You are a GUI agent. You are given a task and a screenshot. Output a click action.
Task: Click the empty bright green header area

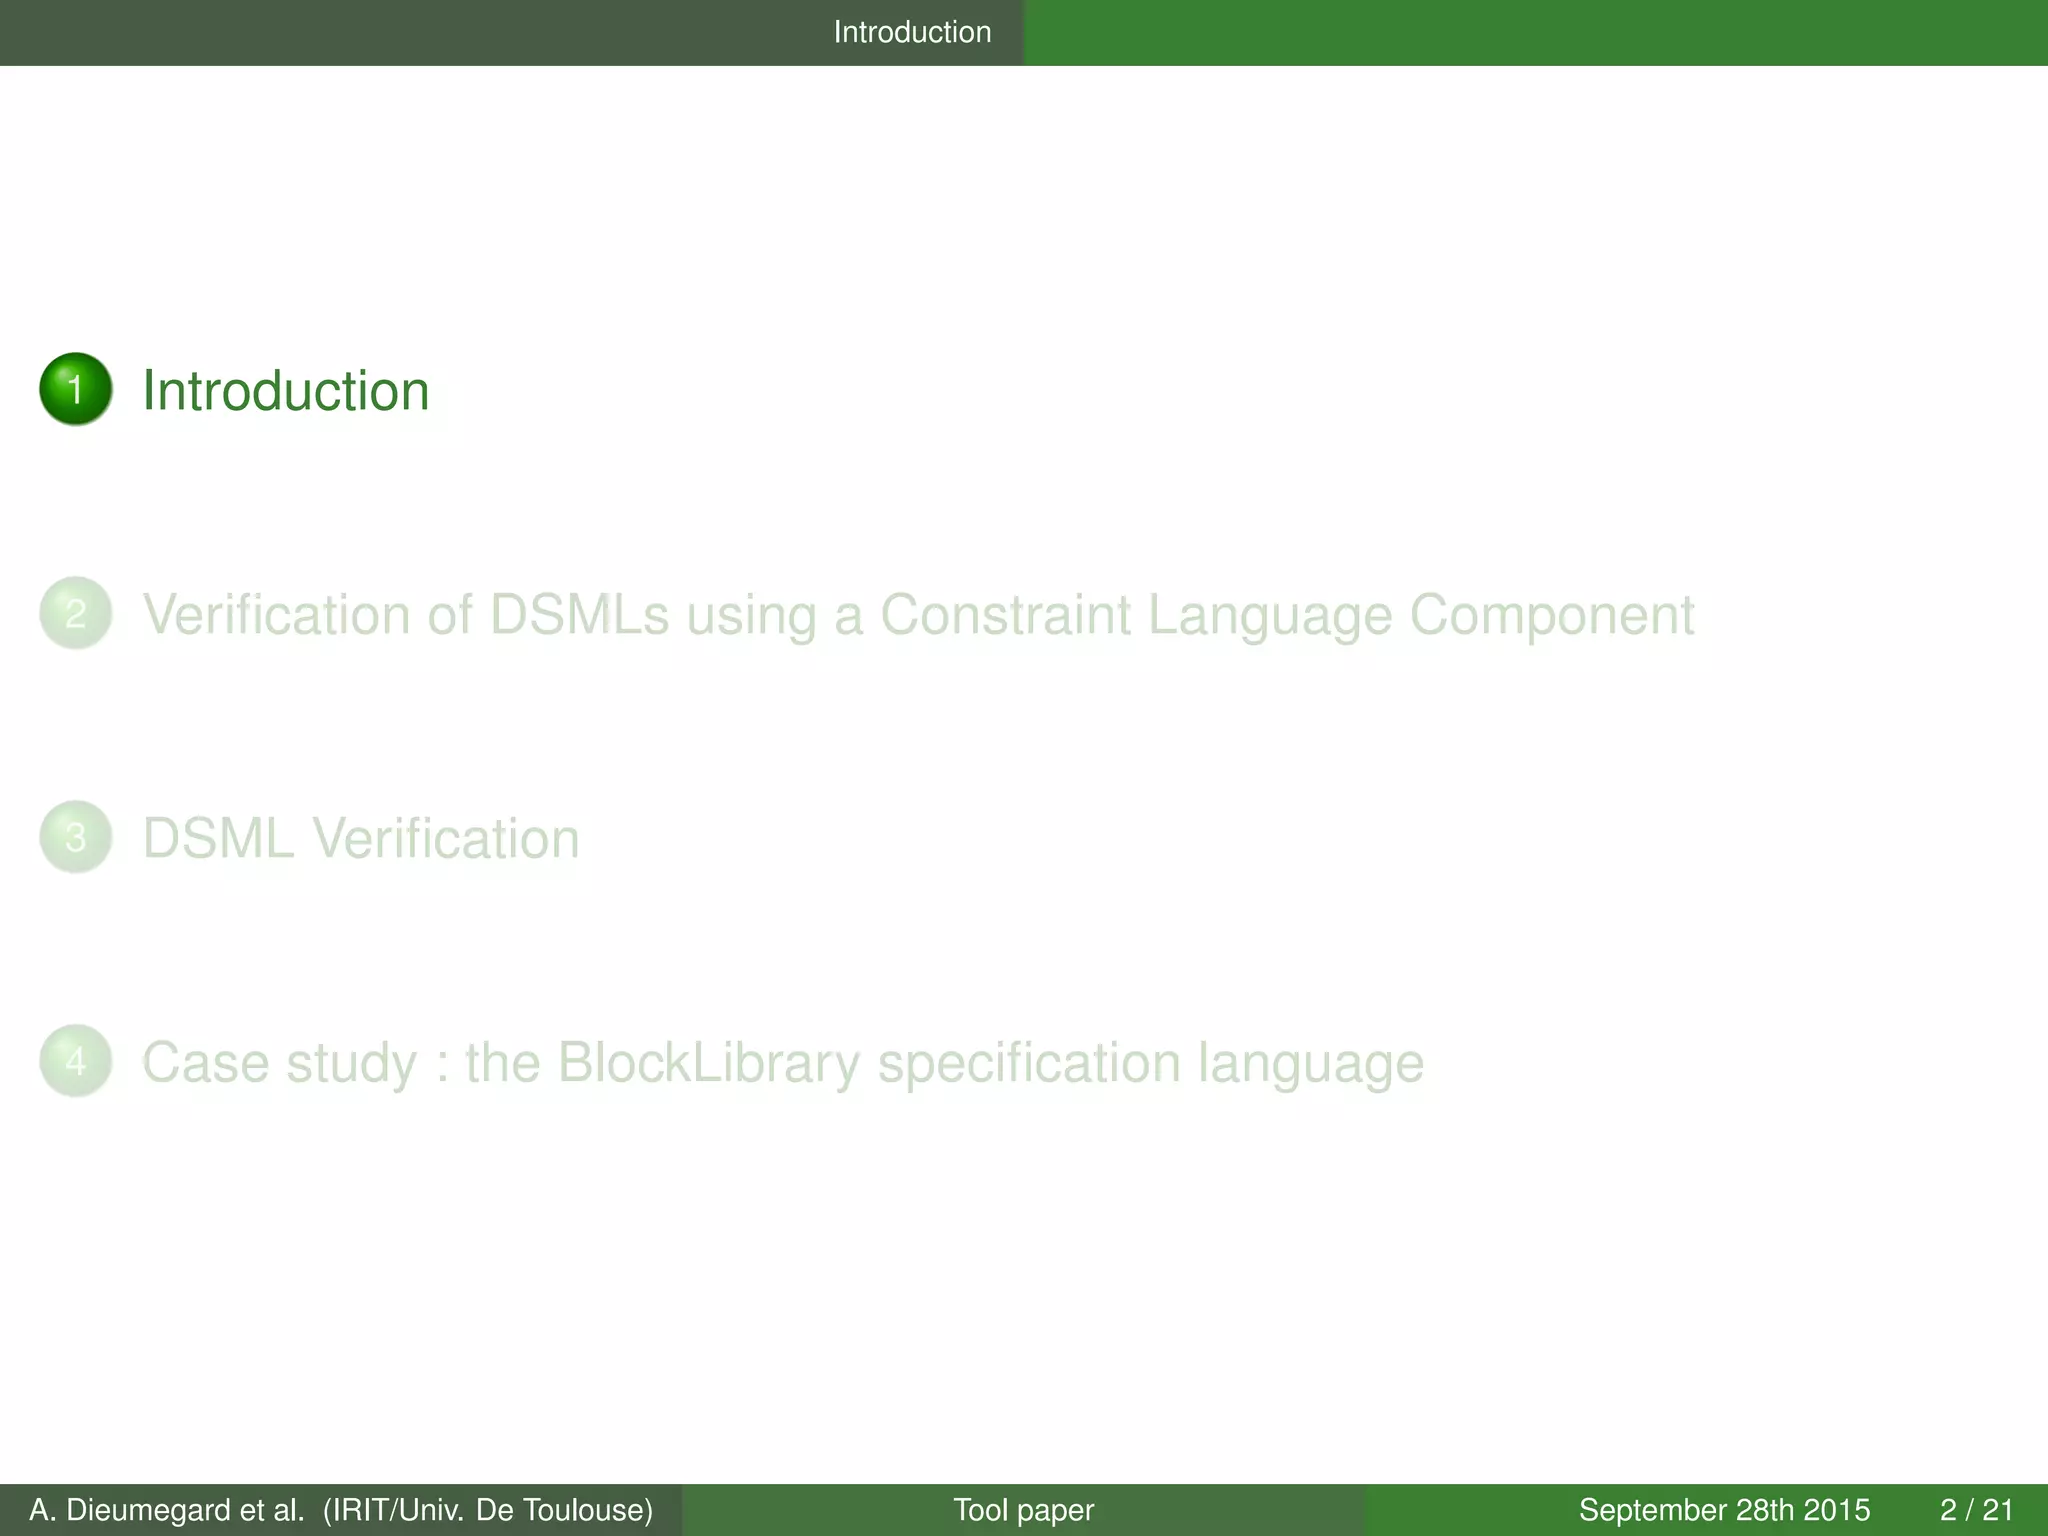tap(1535, 32)
